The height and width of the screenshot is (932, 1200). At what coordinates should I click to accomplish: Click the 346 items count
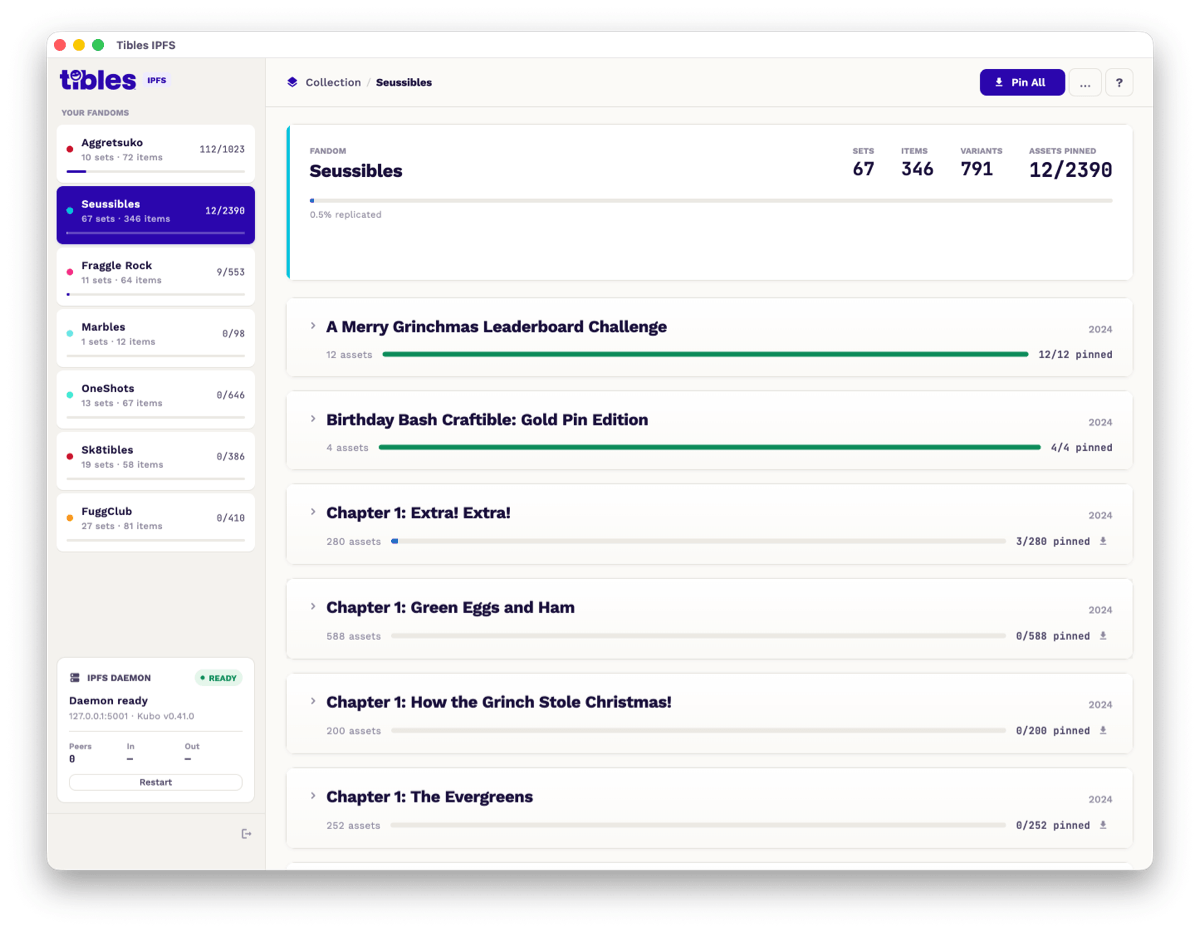pos(917,169)
